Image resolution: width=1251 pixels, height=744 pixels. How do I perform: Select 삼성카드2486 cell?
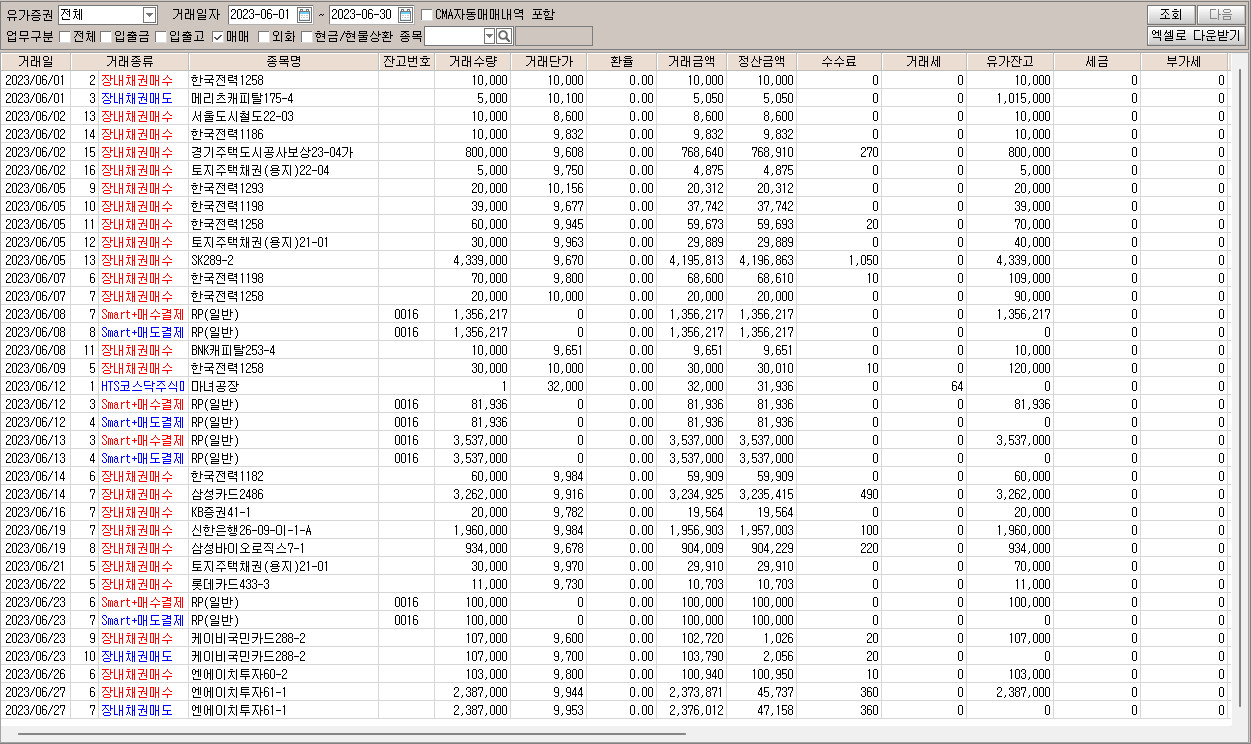point(227,495)
